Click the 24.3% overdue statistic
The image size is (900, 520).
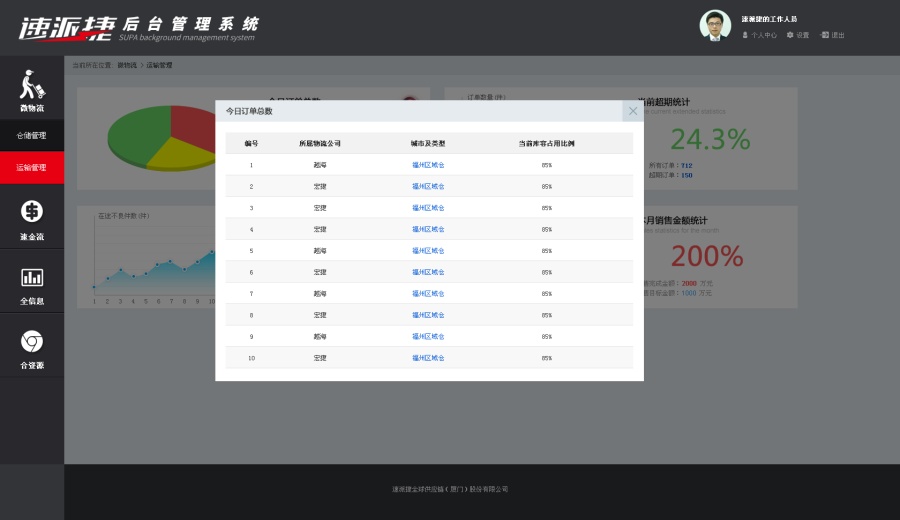click(x=710, y=139)
